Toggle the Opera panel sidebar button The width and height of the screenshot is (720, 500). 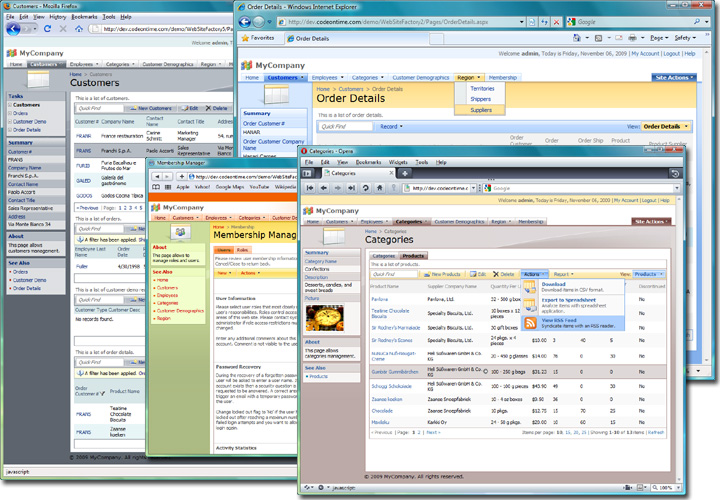pos(307,173)
